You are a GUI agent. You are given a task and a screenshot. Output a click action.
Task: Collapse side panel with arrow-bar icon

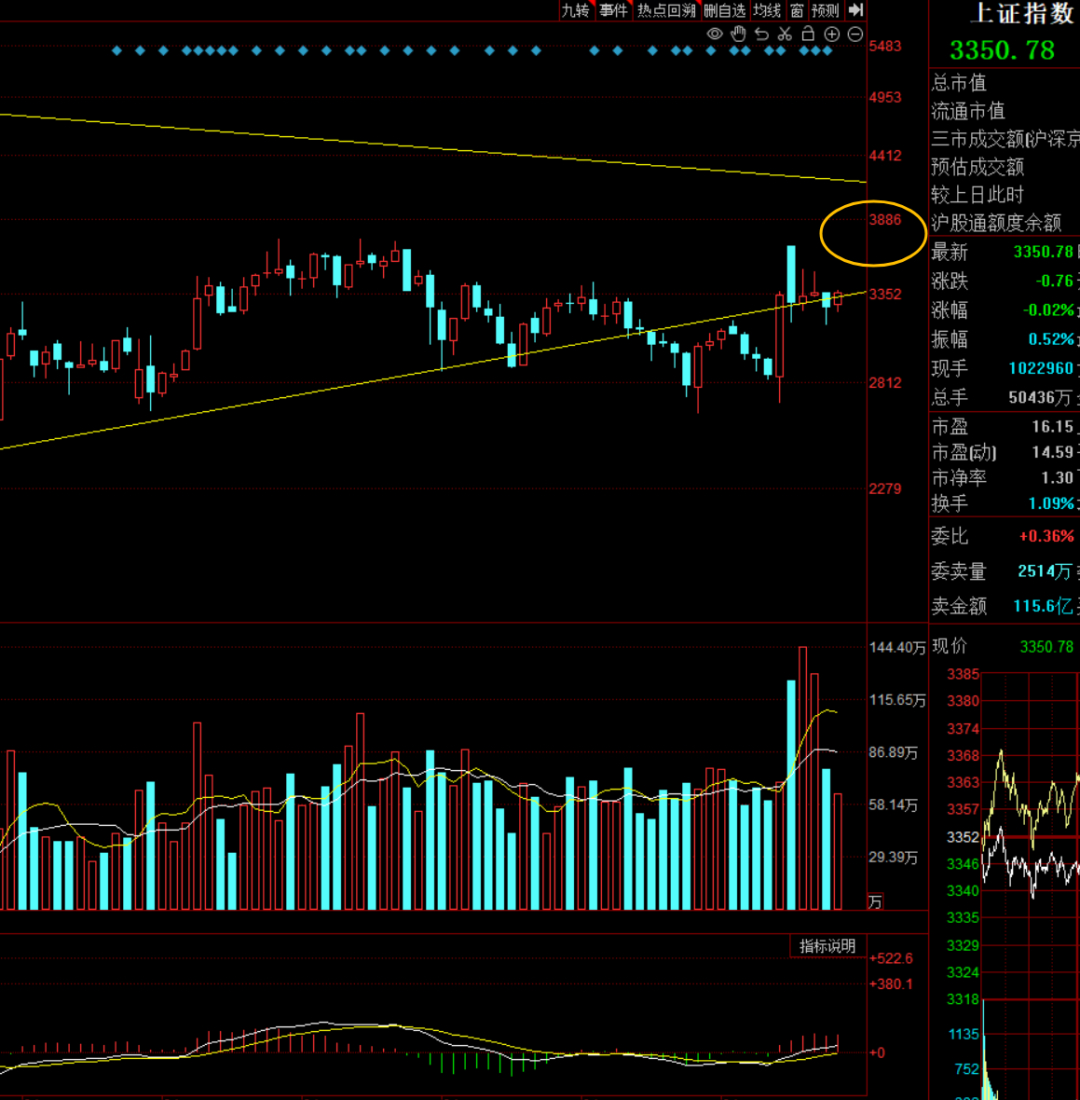coord(855,10)
